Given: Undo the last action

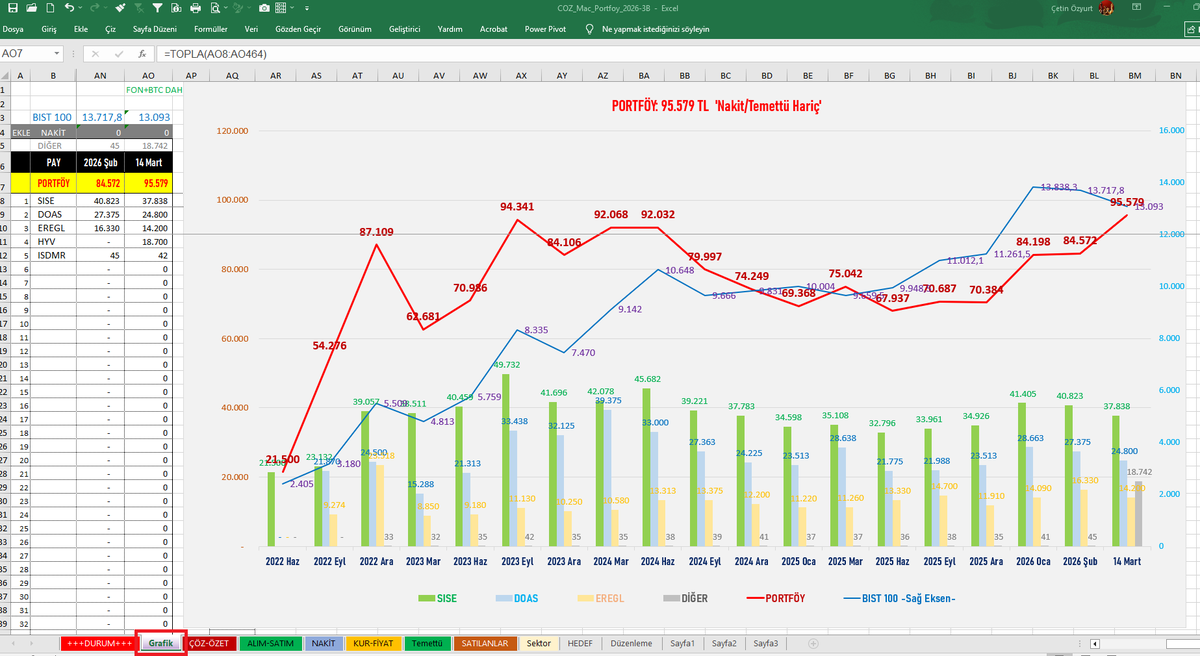Looking at the screenshot, I should 69,8.
